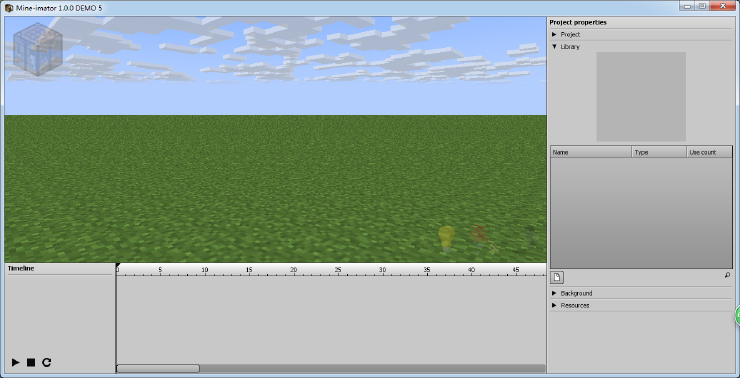Sort library by Use count column
This screenshot has height=378, width=740.
pos(709,152)
